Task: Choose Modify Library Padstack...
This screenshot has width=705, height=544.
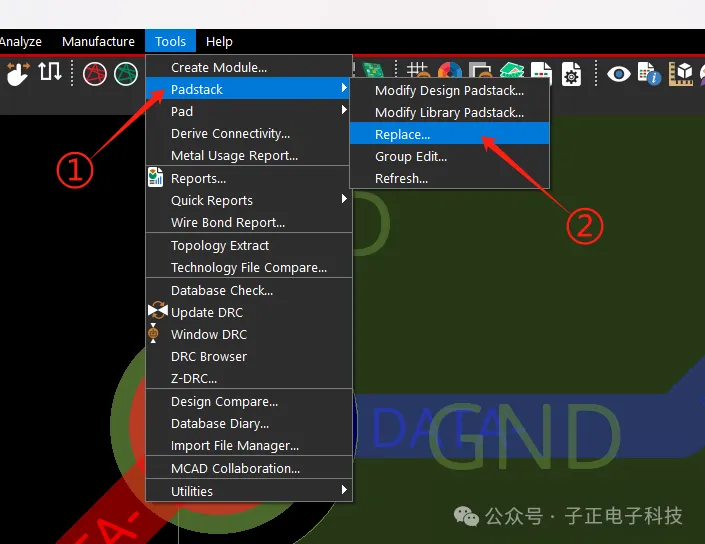Action: click(450, 112)
